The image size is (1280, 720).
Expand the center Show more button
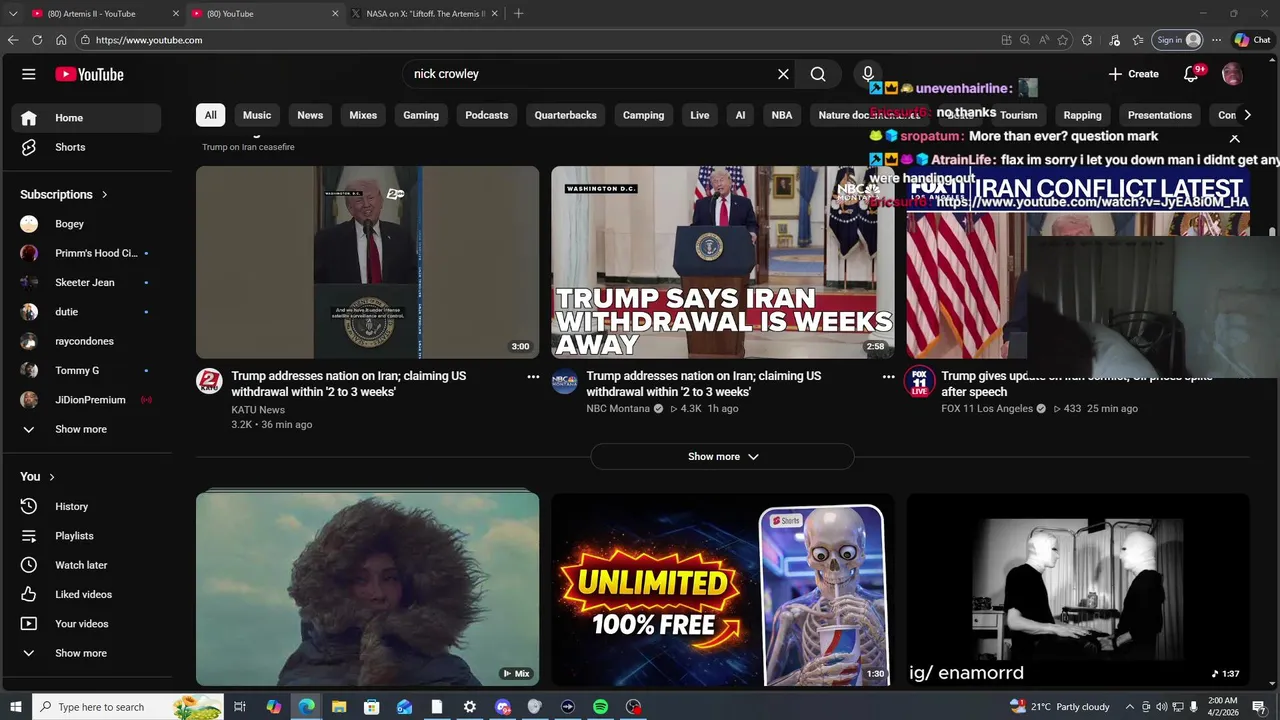pos(722,457)
